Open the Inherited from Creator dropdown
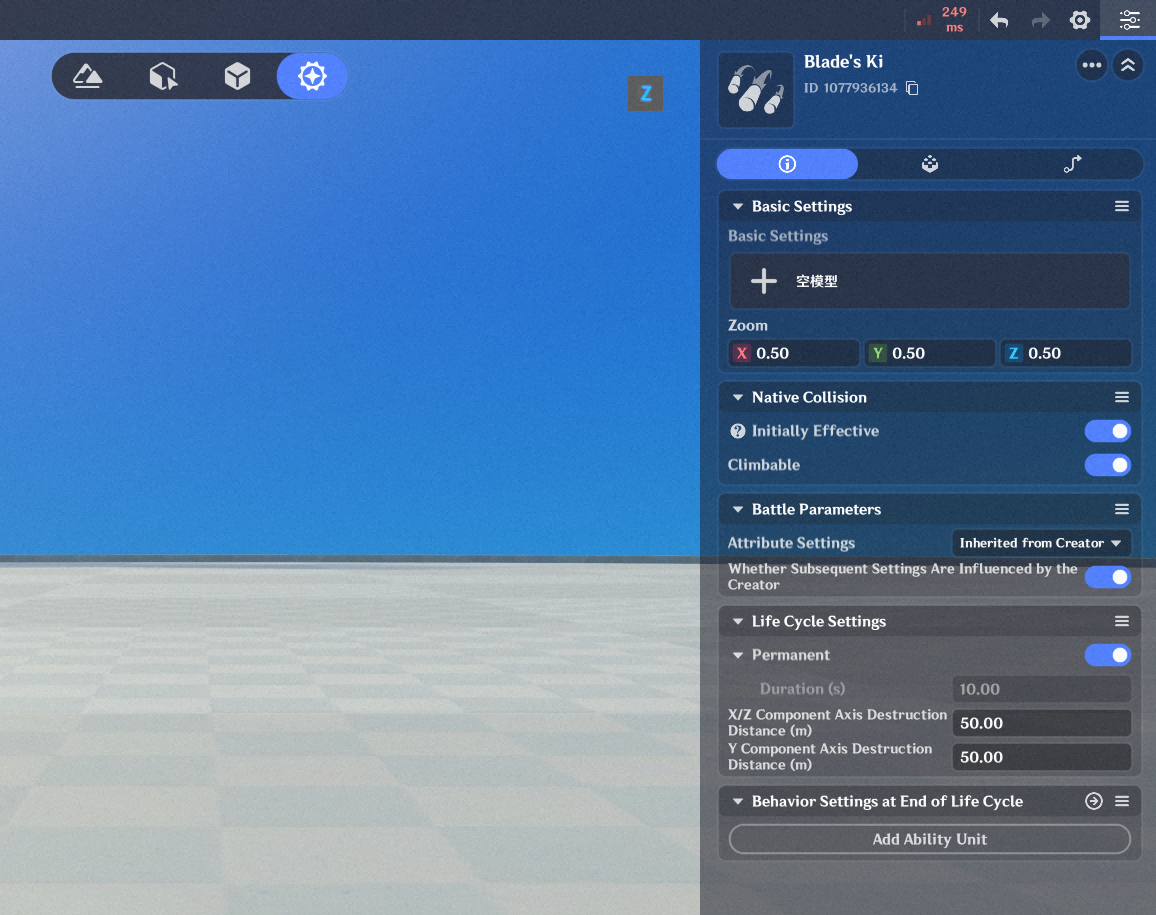Image resolution: width=1156 pixels, height=915 pixels. [1041, 543]
